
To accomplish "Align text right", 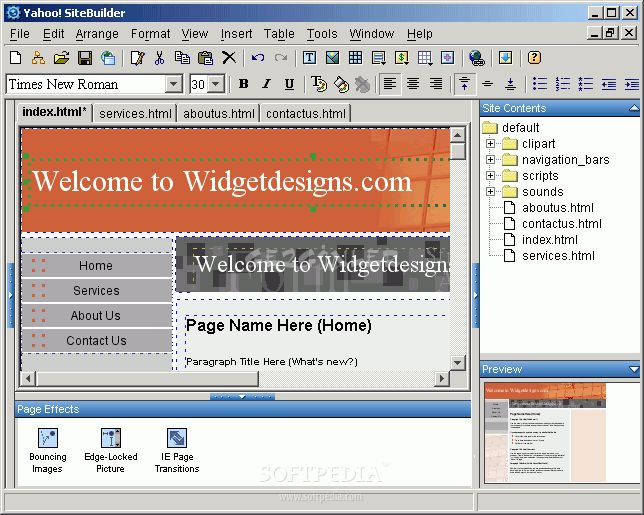I will [x=436, y=84].
